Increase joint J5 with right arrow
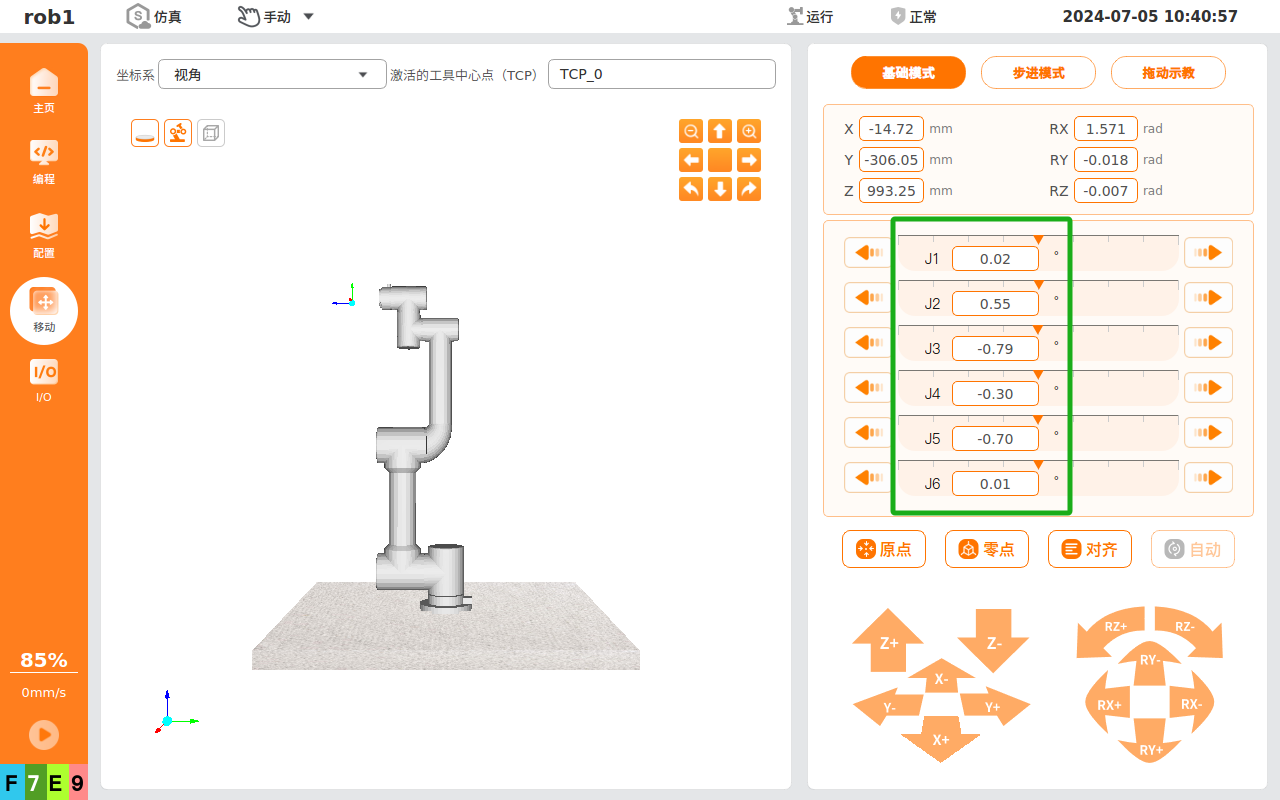 click(x=1208, y=433)
